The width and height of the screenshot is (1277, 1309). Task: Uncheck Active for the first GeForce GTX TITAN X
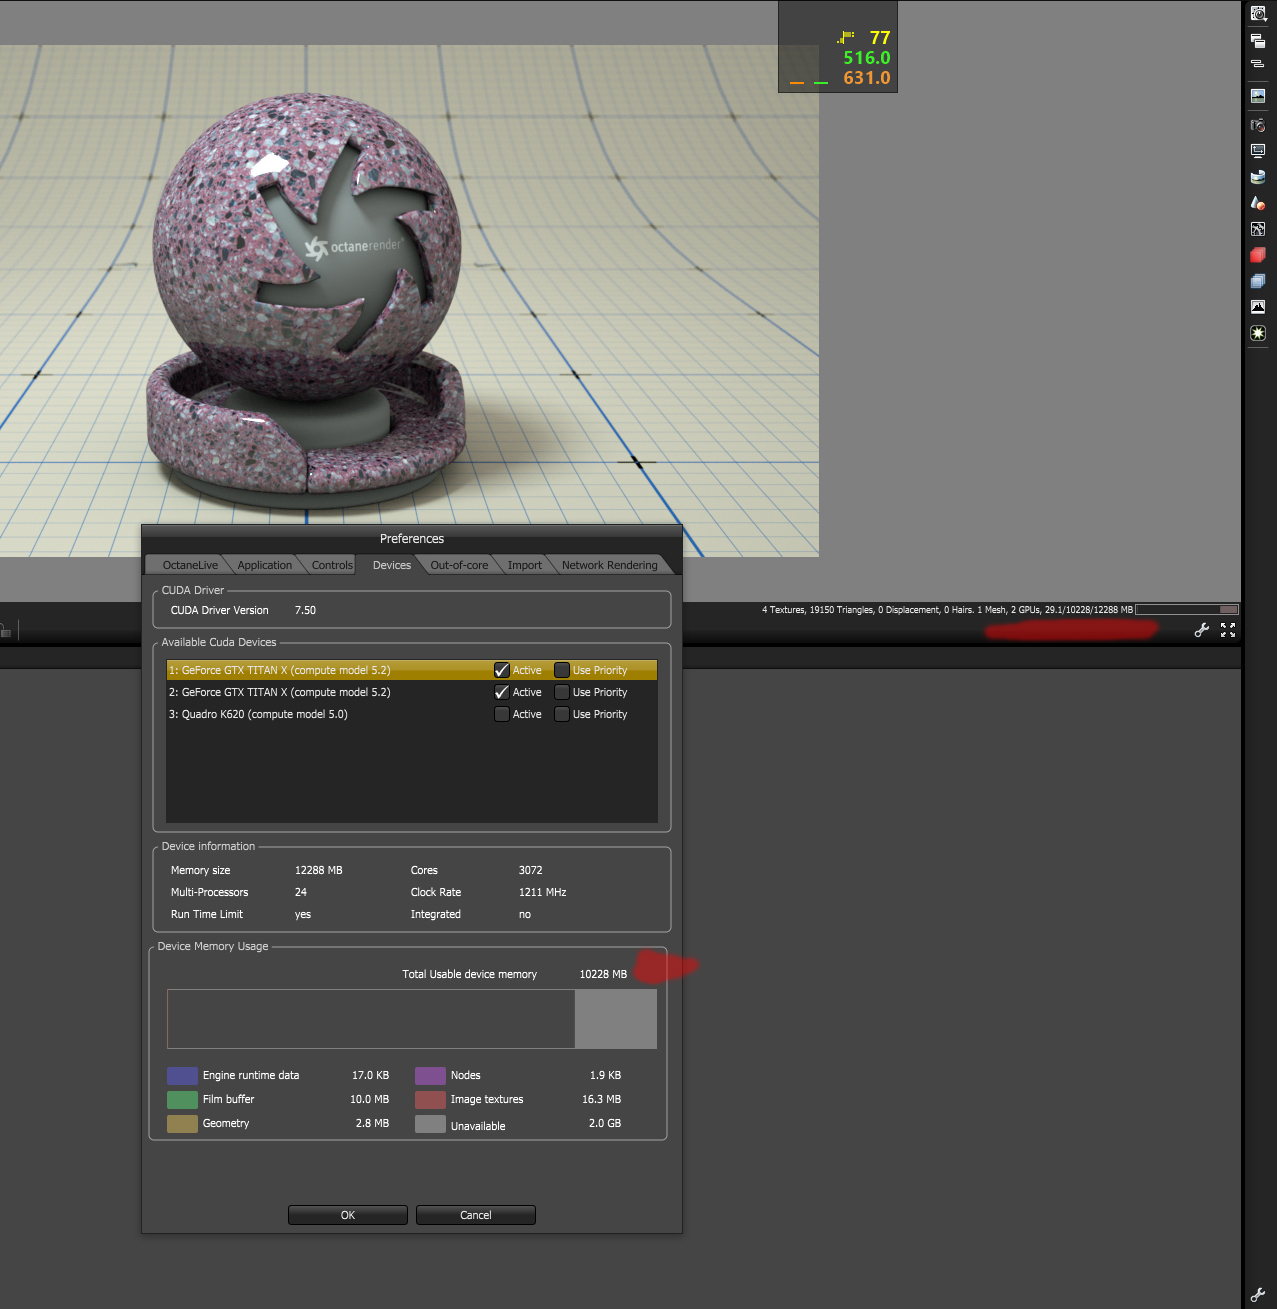502,670
